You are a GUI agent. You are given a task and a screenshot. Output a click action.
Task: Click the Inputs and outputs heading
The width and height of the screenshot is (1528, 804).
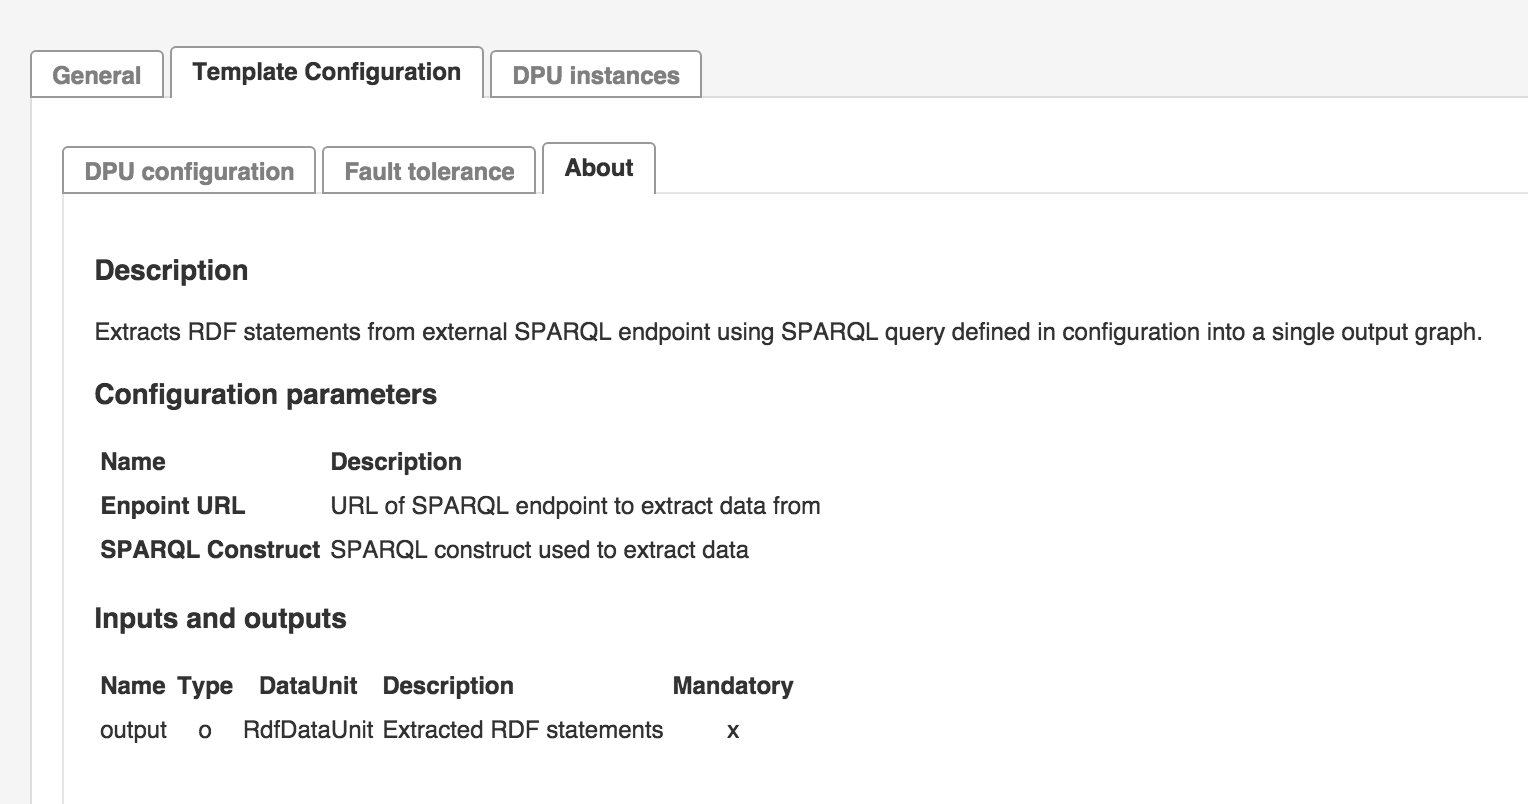pyautogui.click(x=220, y=618)
